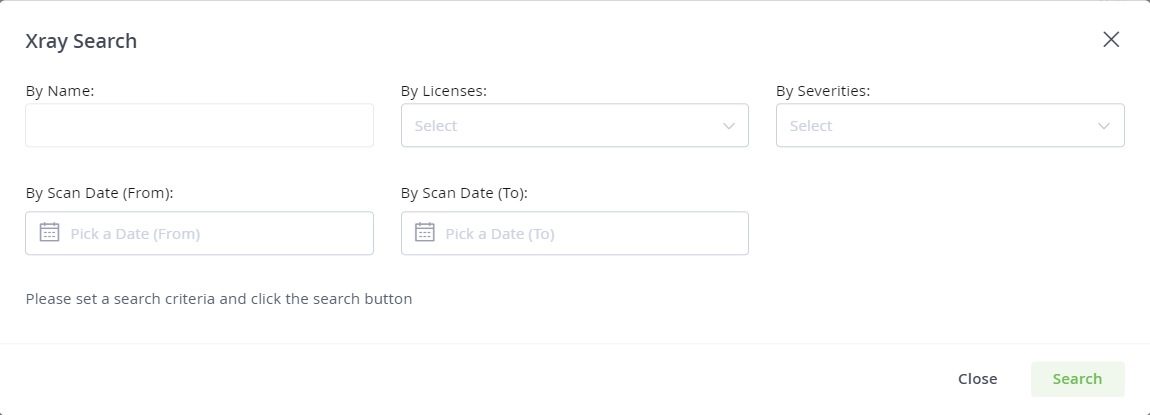Click the calendar icon in Scan Date (From)
The width and height of the screenshot is (1150, 415).
[49, 232]
